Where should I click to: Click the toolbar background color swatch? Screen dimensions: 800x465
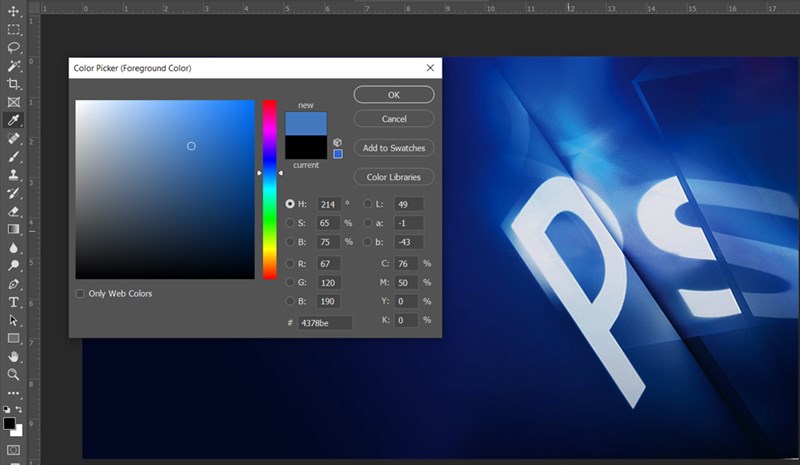(18, 432)
